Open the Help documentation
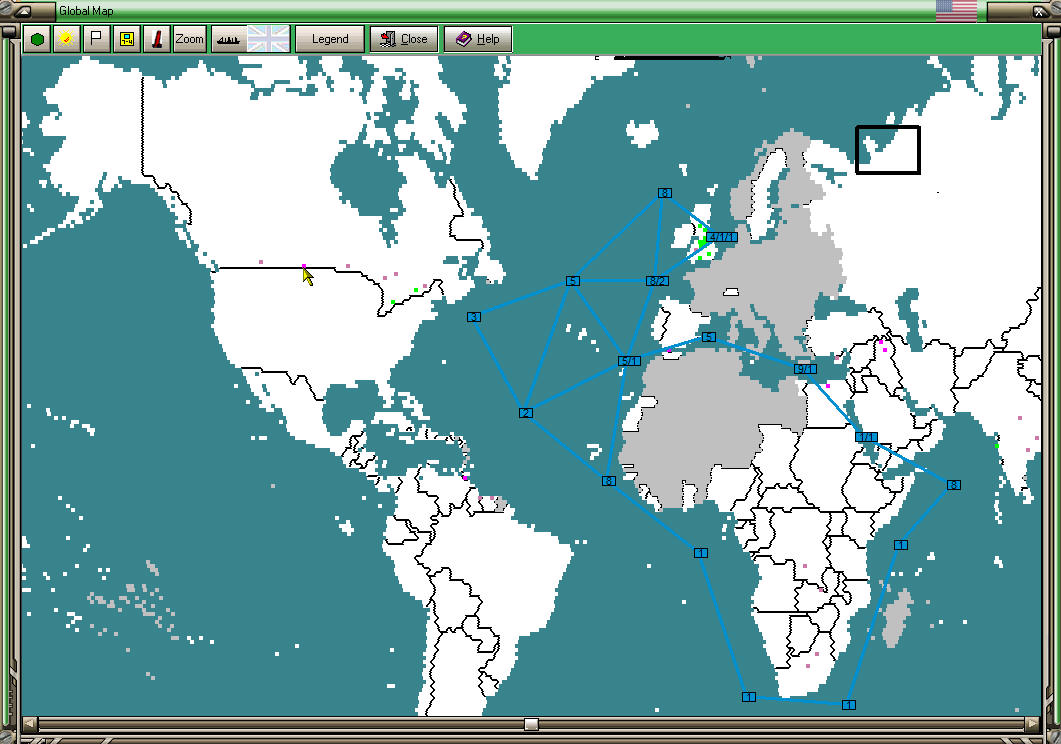Viewport: 1061px width, 744px height. [x=477, y=40]
